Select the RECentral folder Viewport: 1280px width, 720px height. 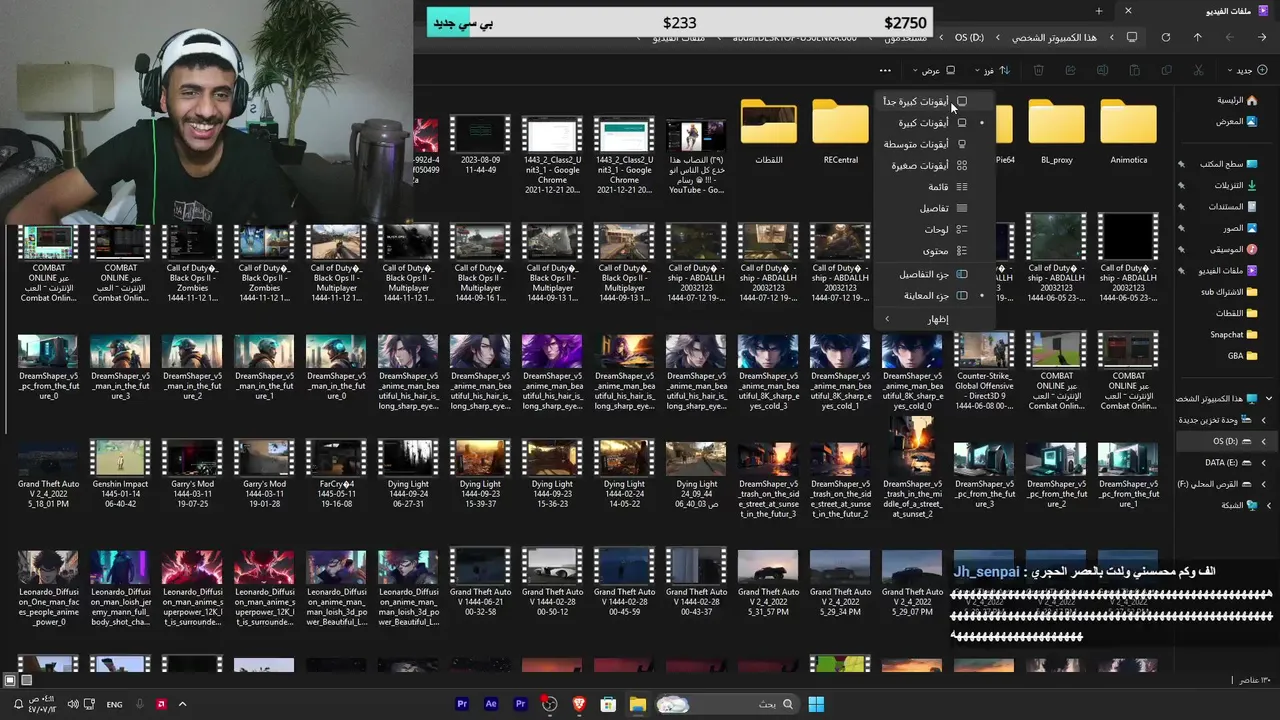click(x=840, y=133)
